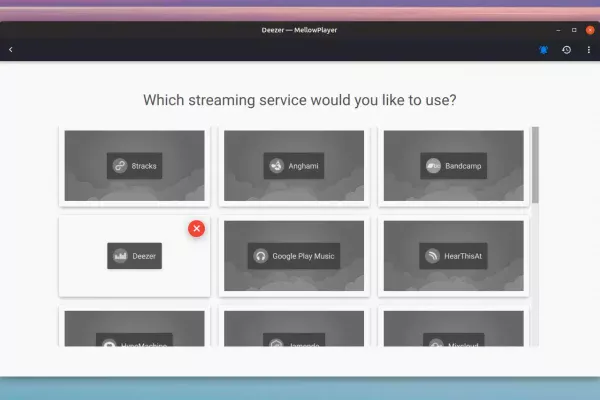Maximize the MellowPlayer window
The width and height of the screenshot is (600, 400).
(574, 30)
